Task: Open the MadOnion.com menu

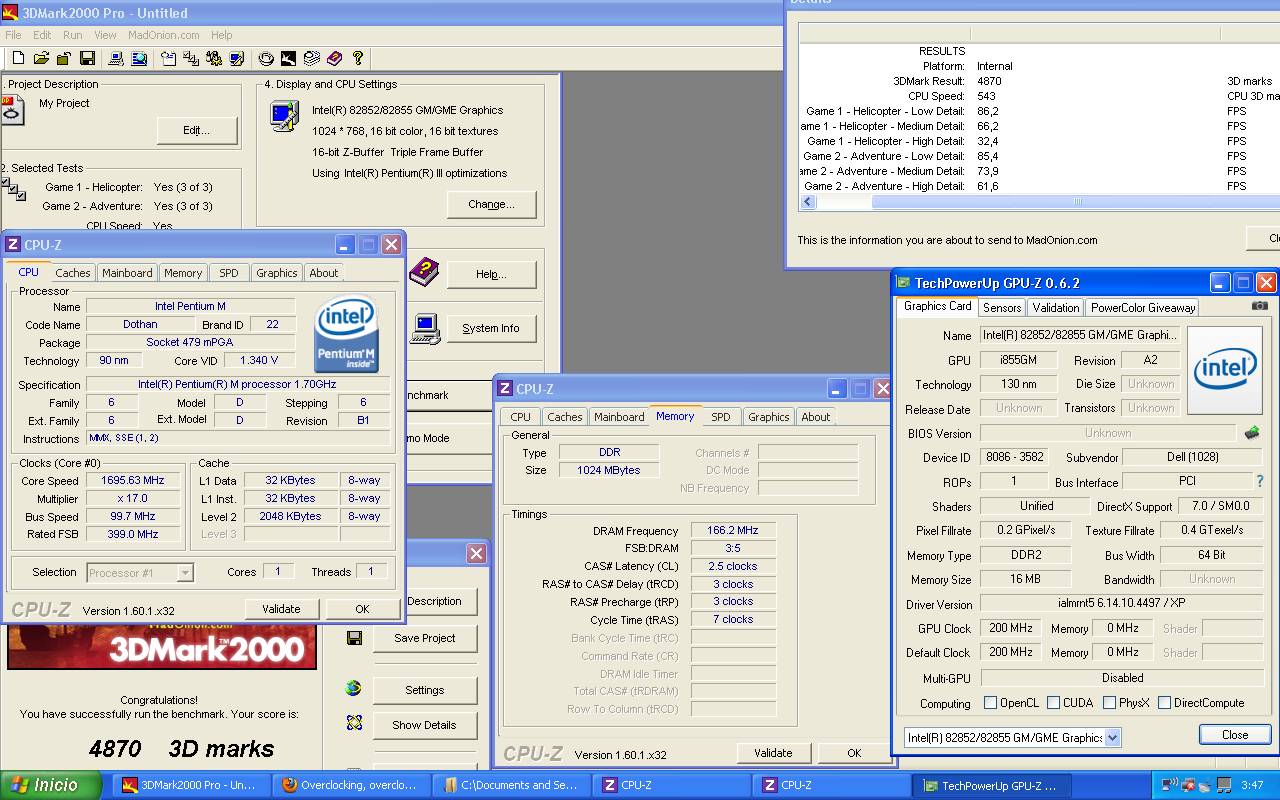Action: pyautogui.click(x=164, y=35)
